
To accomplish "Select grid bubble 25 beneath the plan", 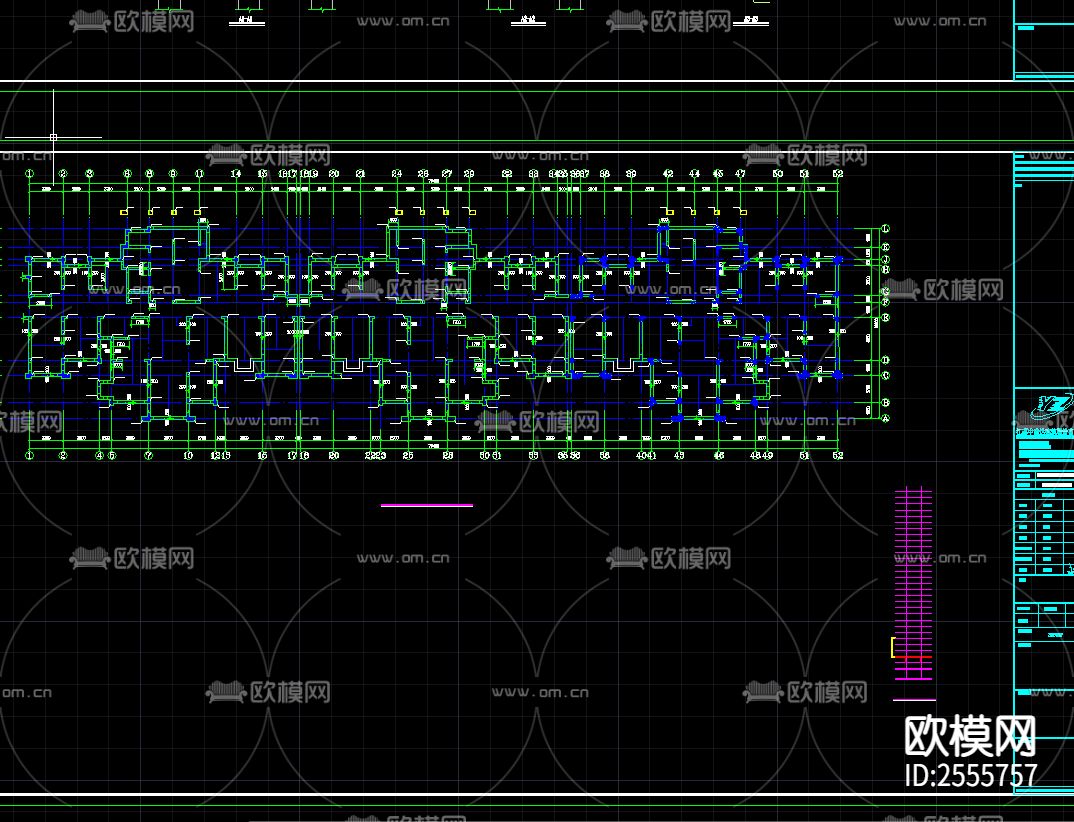I will coord(407,455).
